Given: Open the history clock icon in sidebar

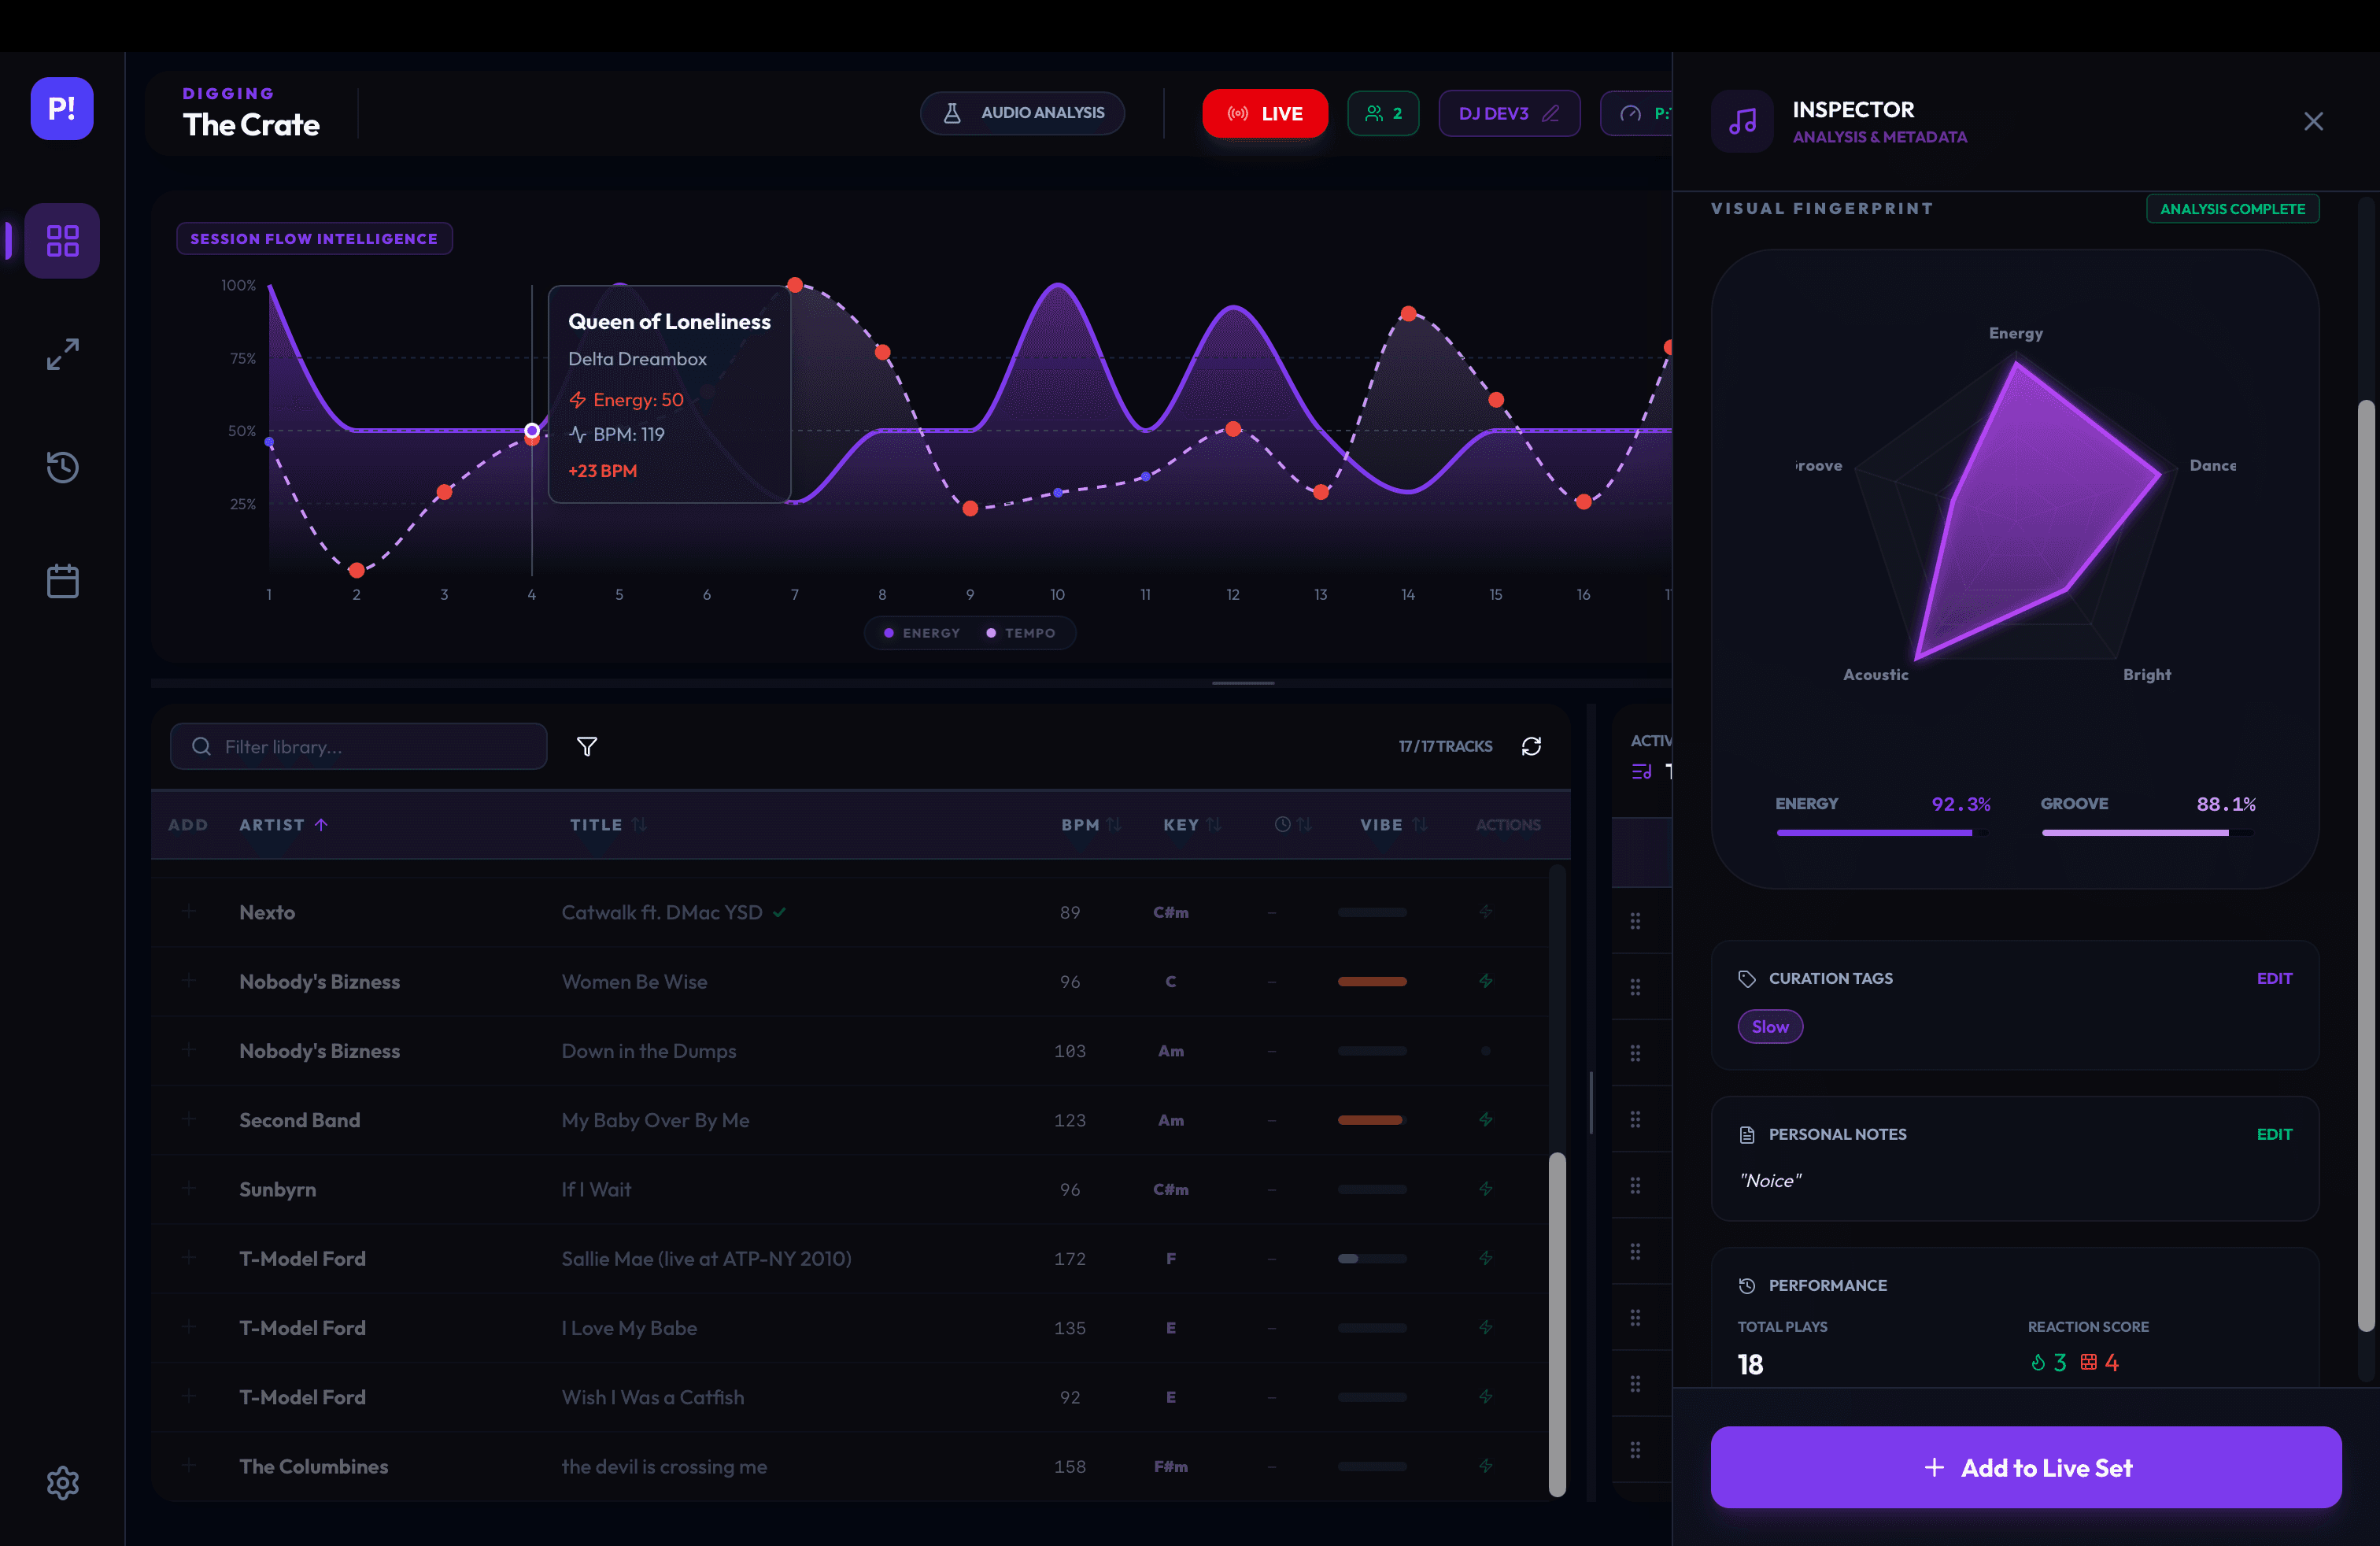Looking at the screenshot, I should point(62,467).
